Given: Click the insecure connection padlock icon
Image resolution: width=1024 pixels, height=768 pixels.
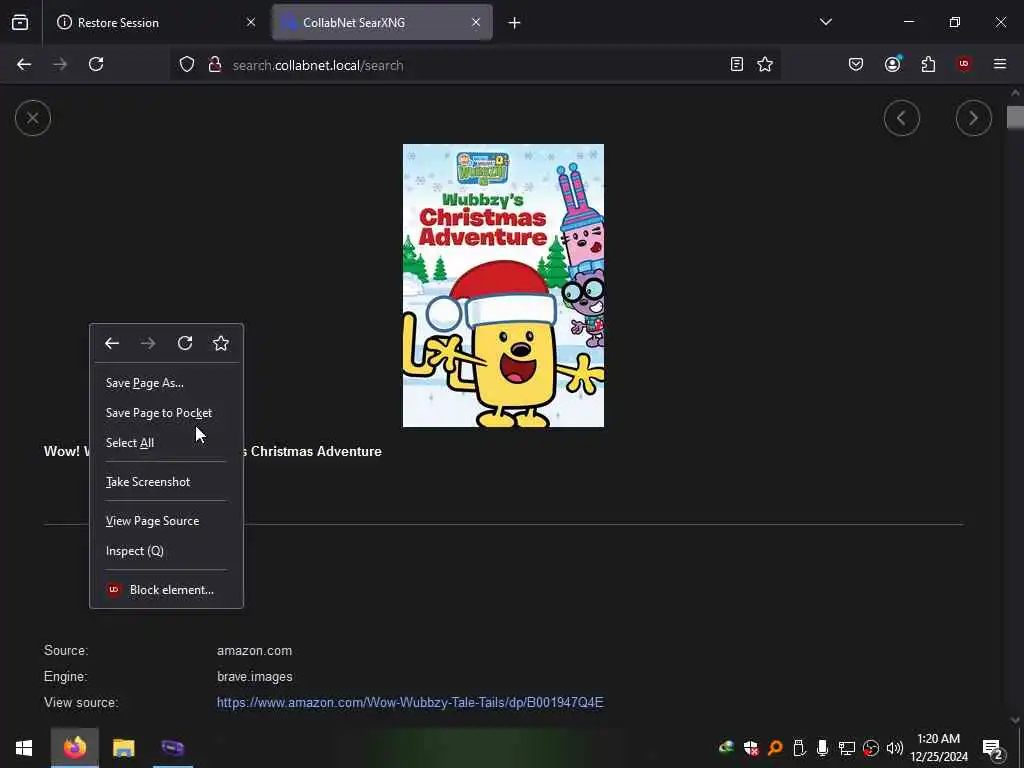Looking at the screenshot, I should tap(215, 64).
